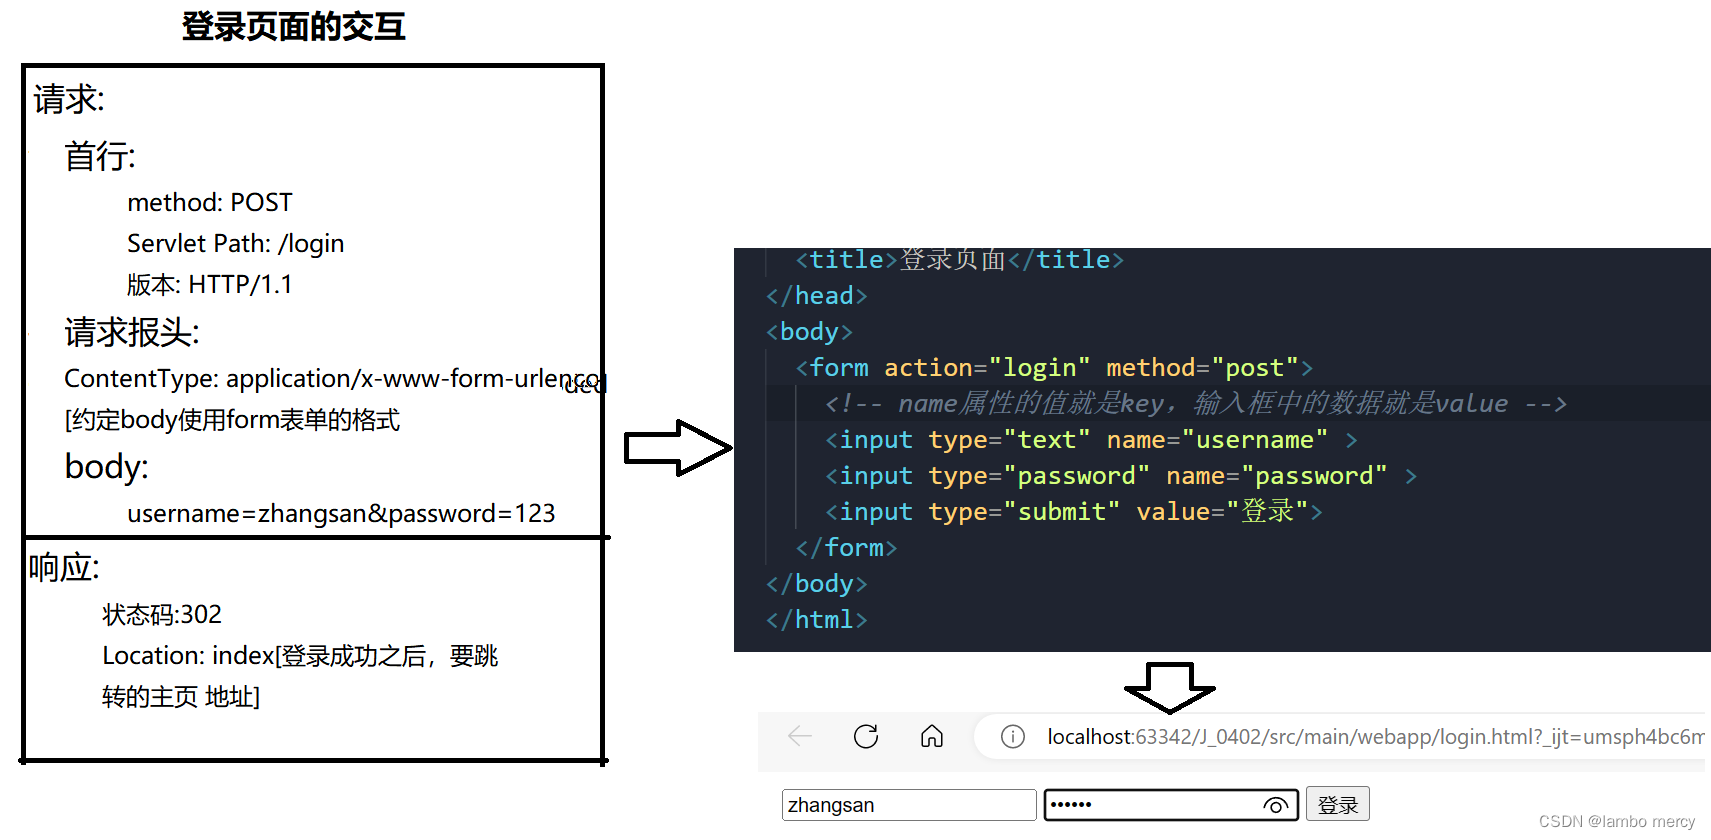Image resolution: width=1711 pixels, height=840 pixels.
Task: Click the '登录页面的交互' heading
Action: (x=293, y=26)
